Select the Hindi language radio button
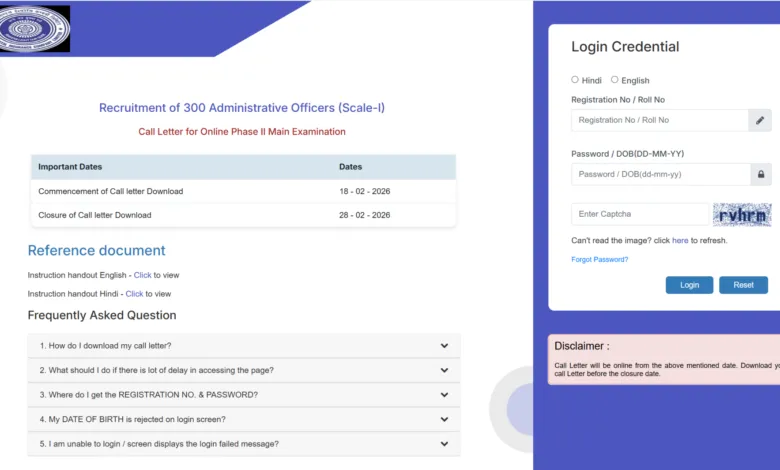This screenshot has height=470, width=780. click(x=575, y=80)
